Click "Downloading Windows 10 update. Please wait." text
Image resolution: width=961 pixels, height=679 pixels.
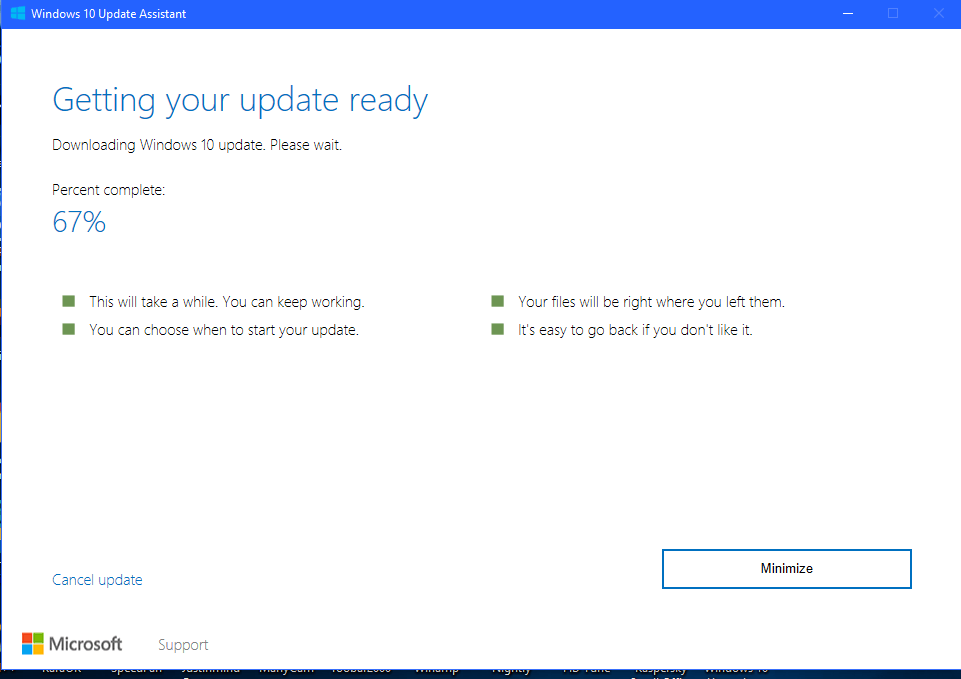197,145
